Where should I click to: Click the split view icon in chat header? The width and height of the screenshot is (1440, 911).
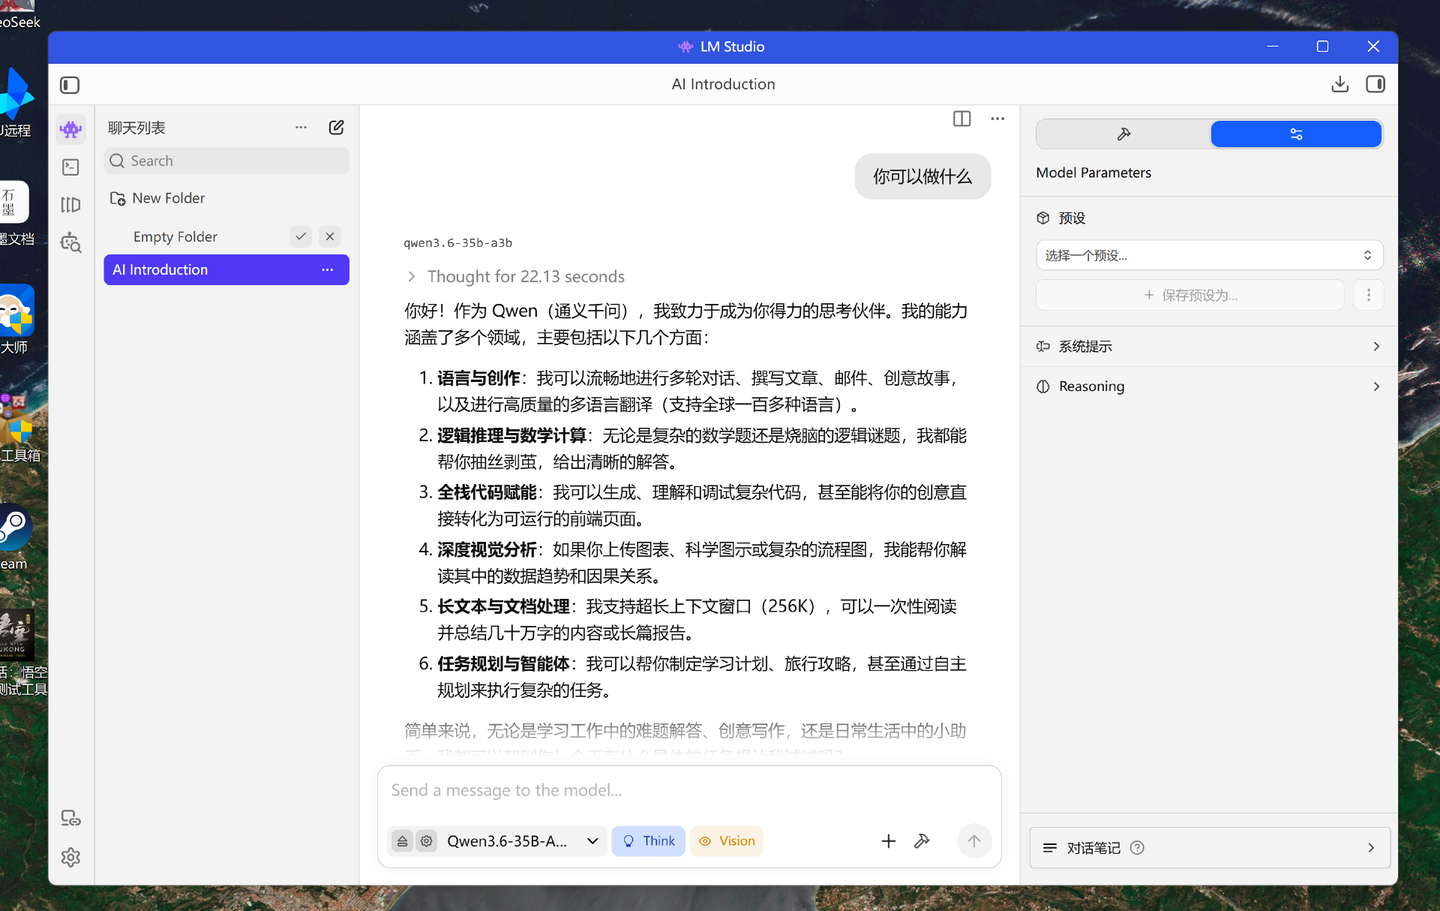point(962,119)
